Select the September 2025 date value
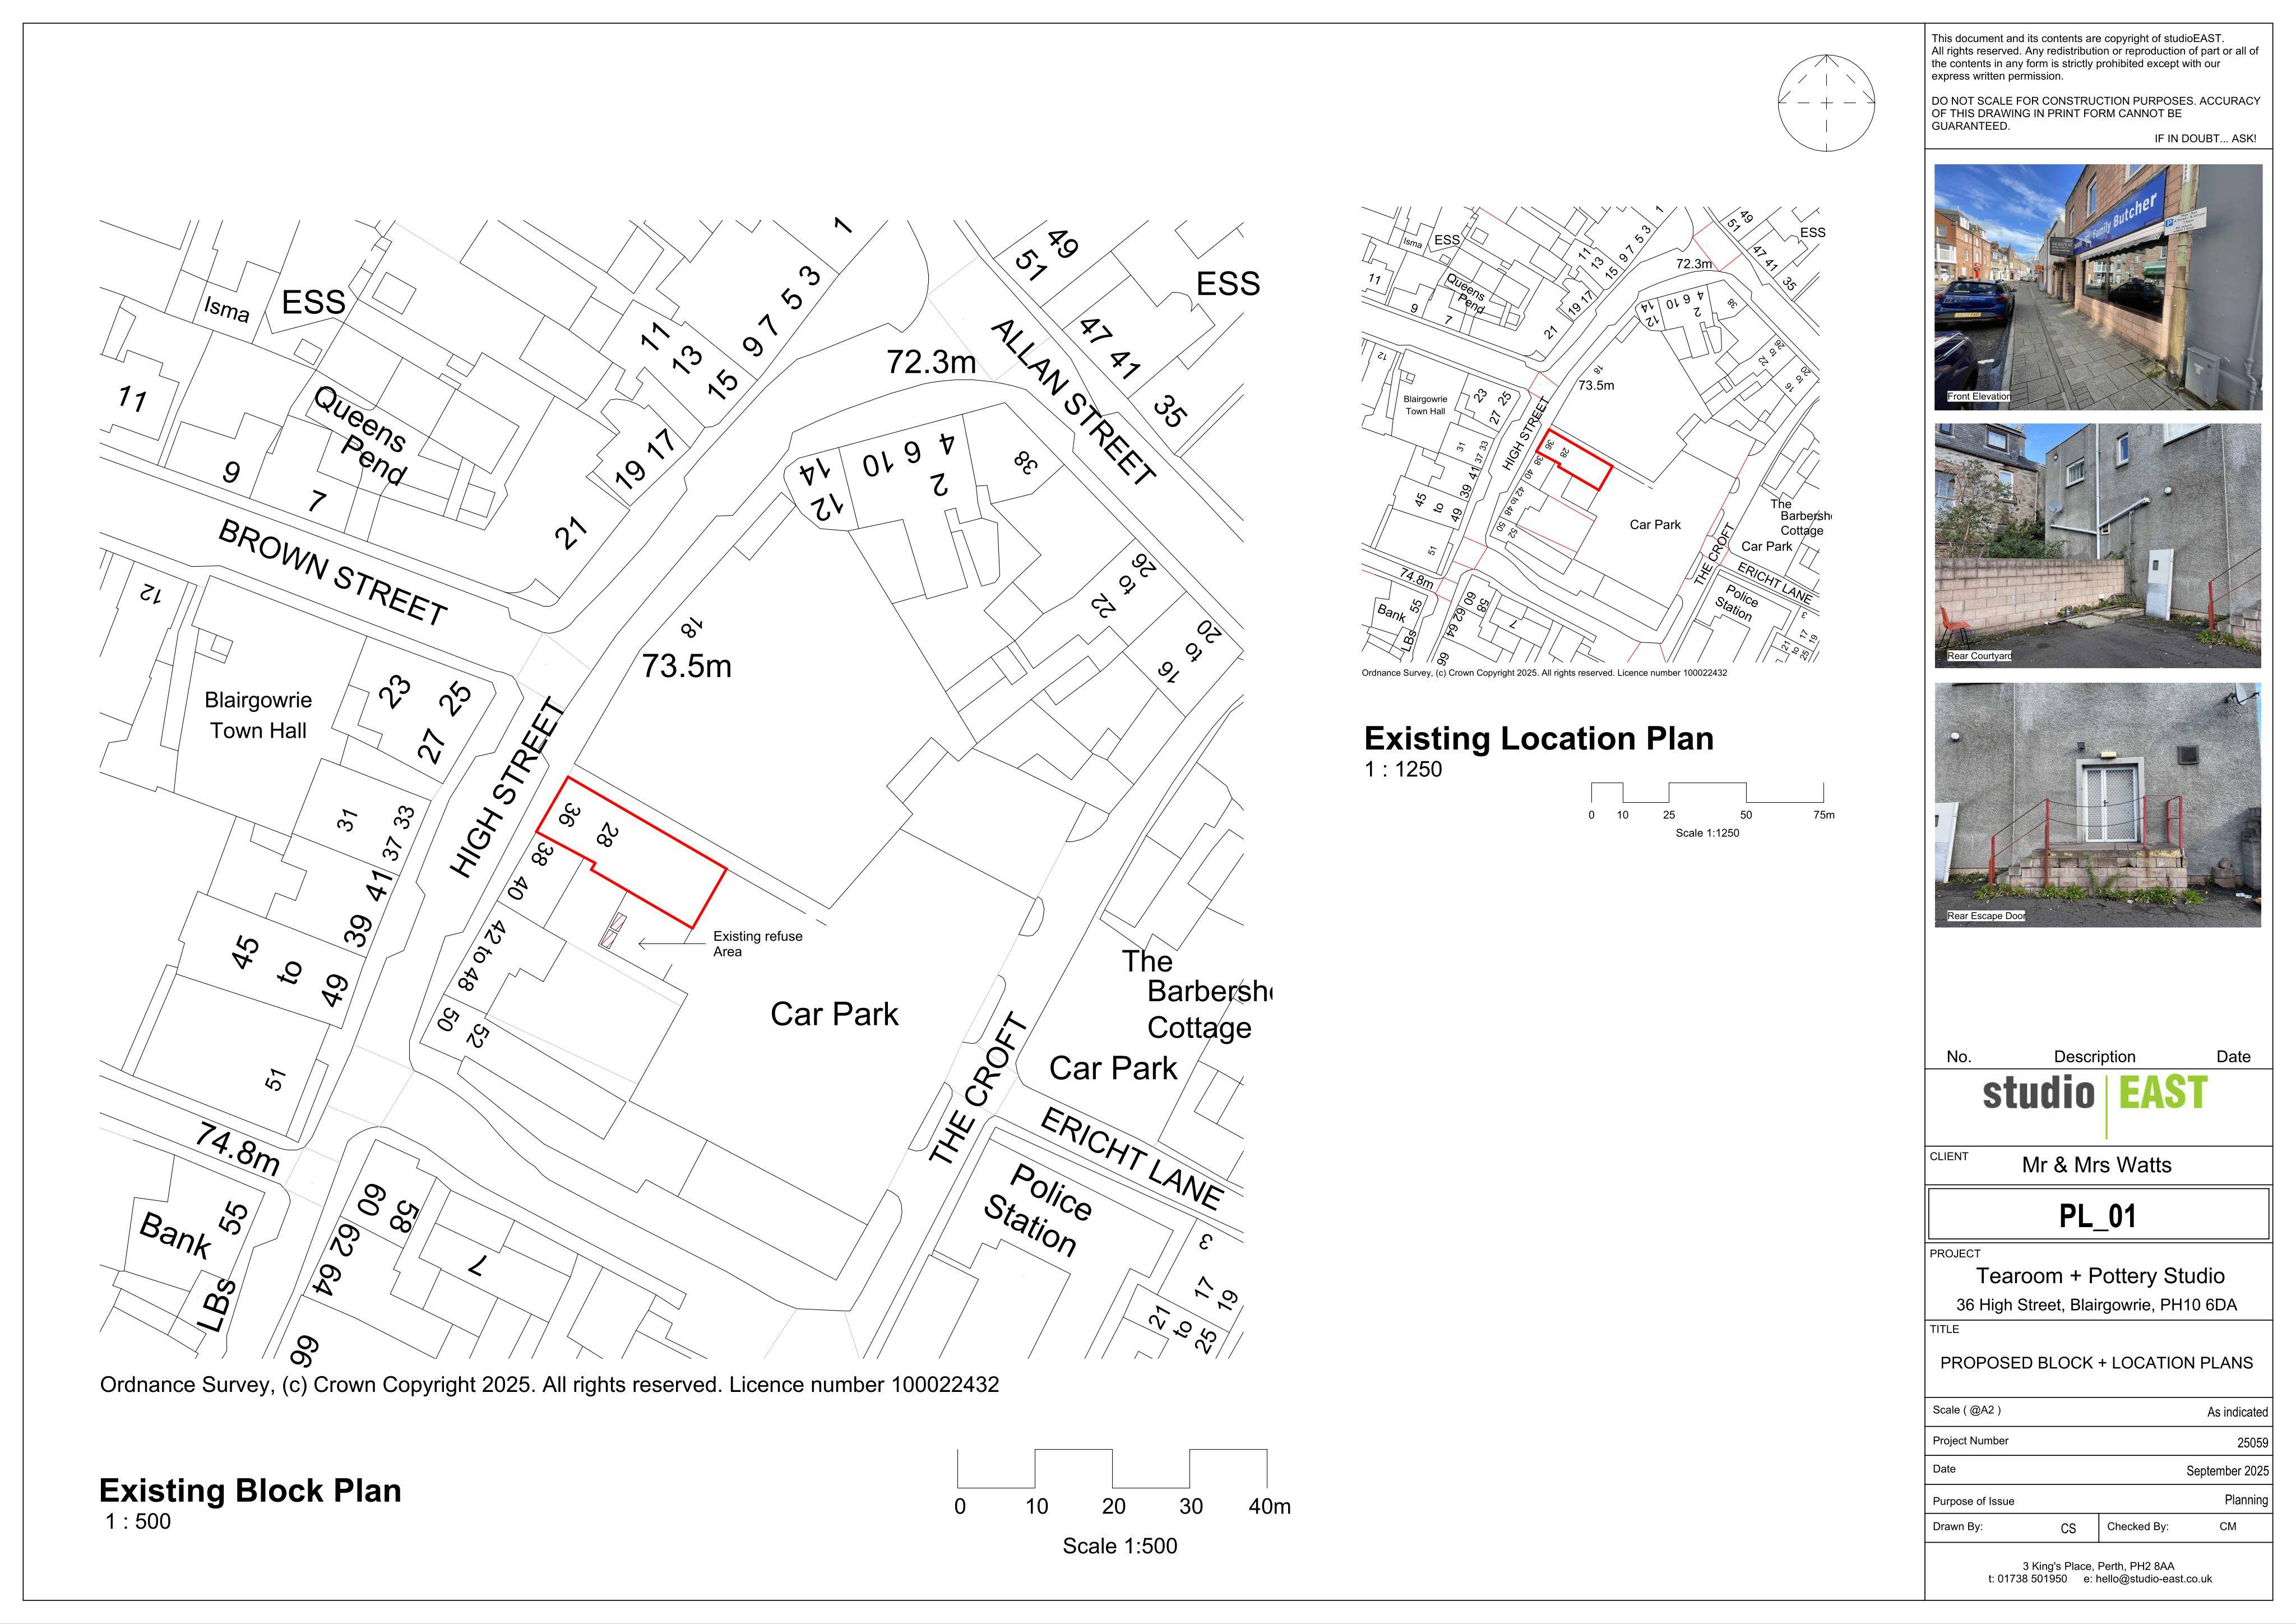Image resolution: width=2296 pixels, height=1624 pixels. [2227, 1471]
